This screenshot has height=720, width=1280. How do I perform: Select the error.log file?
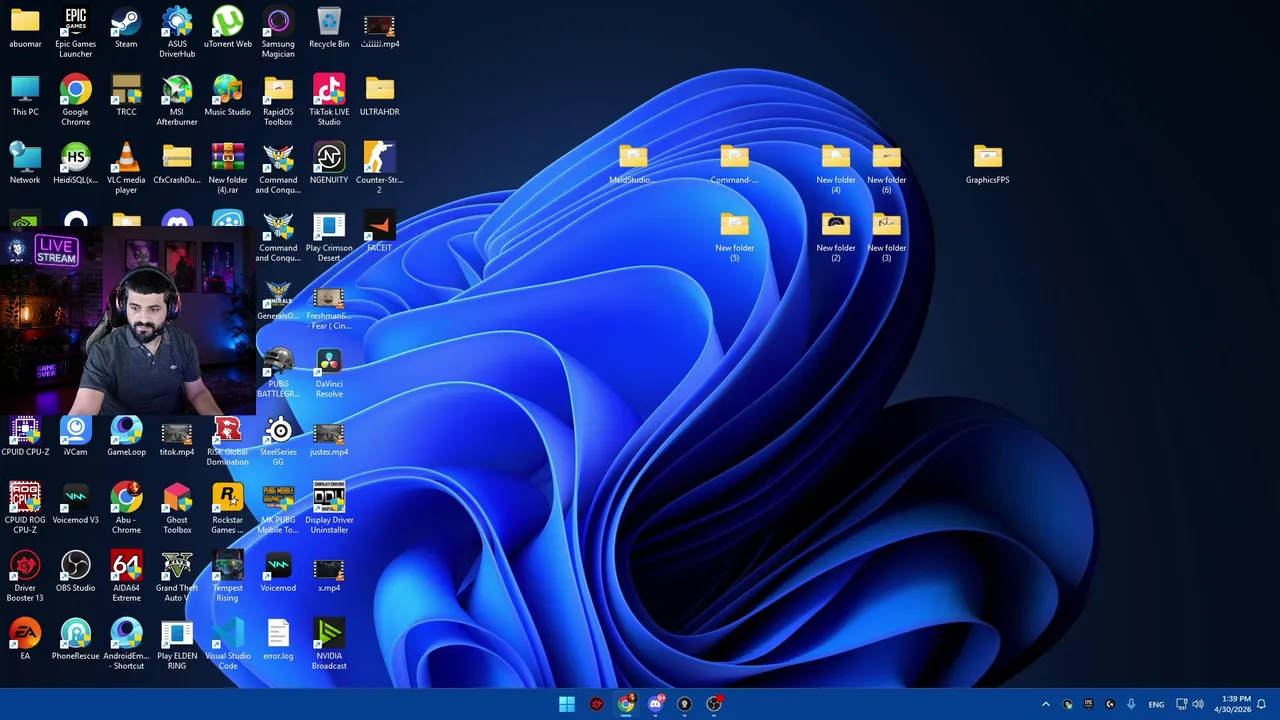(x=278, y=640)
